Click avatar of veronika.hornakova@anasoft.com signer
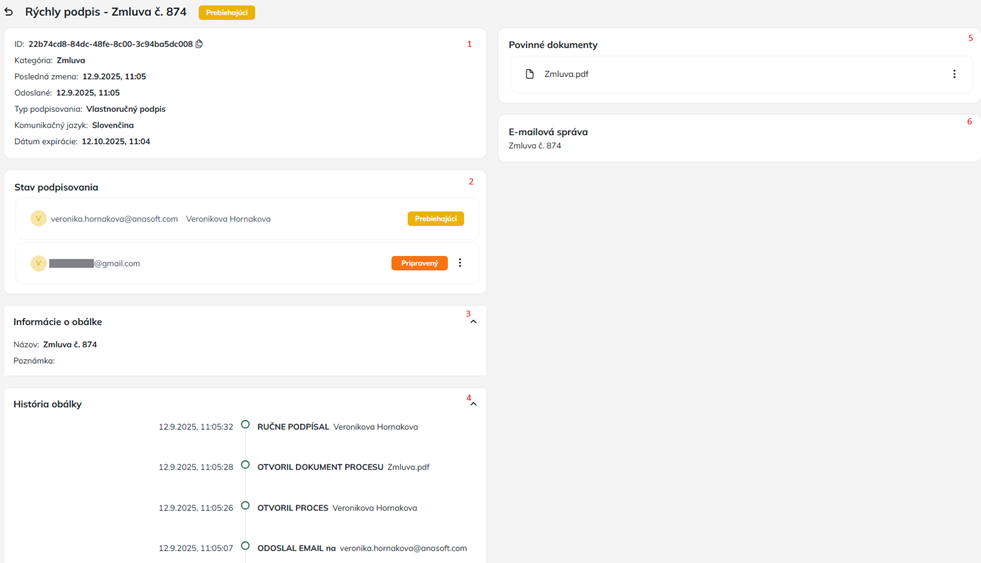This screenshot has width=981, height=563. click(x=38, y=219)
